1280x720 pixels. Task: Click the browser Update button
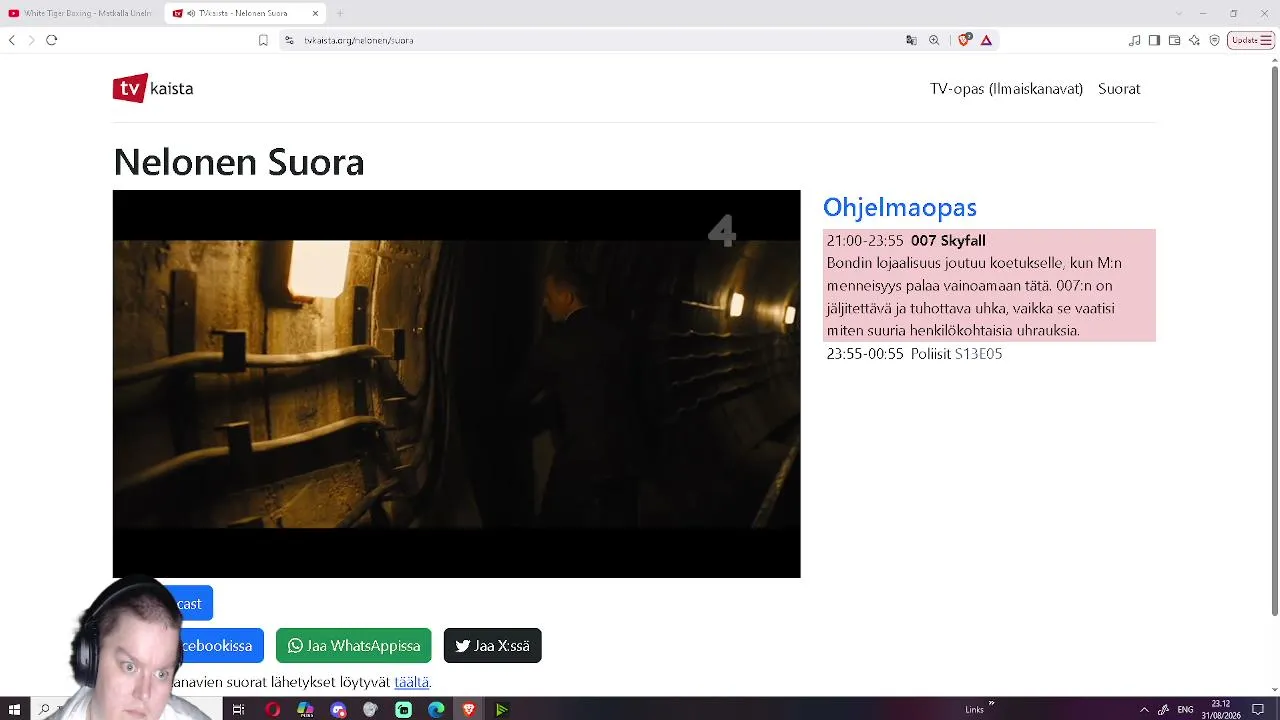[1250, 40]
